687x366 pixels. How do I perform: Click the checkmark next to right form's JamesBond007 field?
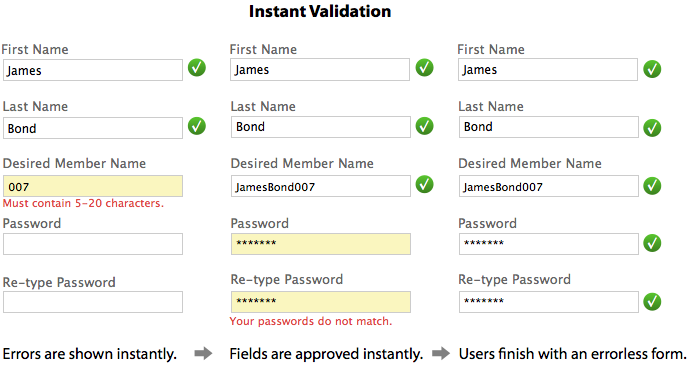pyautogui.click(x=652, y=186)
